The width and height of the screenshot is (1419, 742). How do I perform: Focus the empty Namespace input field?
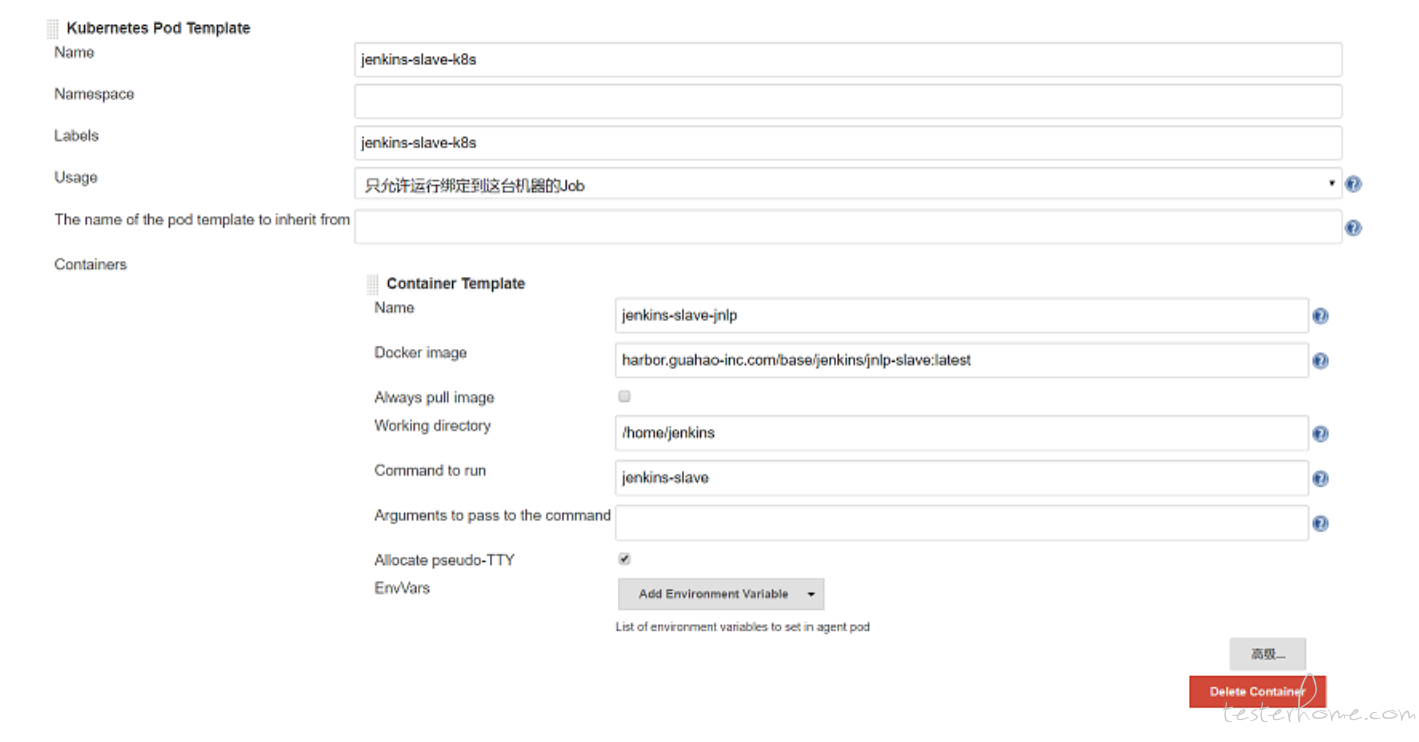[x=847, y=101]
